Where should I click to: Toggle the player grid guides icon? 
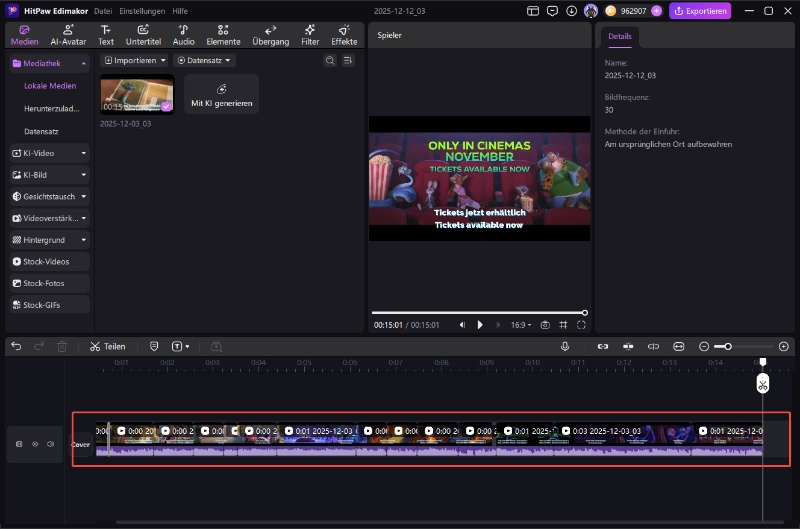click(563, 325)
